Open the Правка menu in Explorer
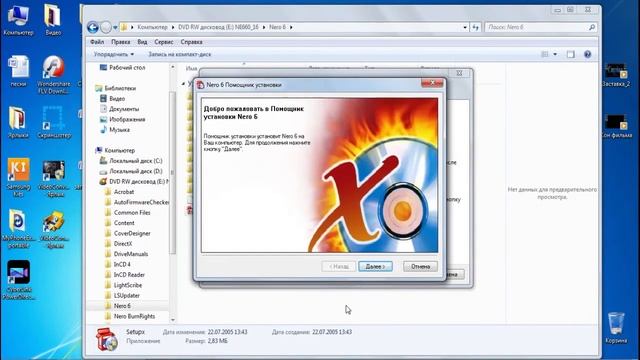Screen dimensions: 640x360 pyautogui.click(x=120, y=42)
